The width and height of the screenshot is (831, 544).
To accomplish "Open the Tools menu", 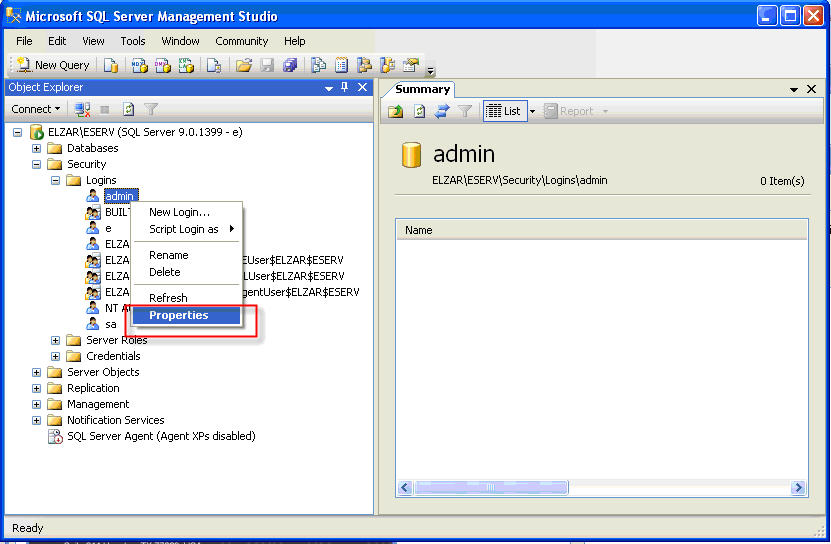I will point(133,41).
